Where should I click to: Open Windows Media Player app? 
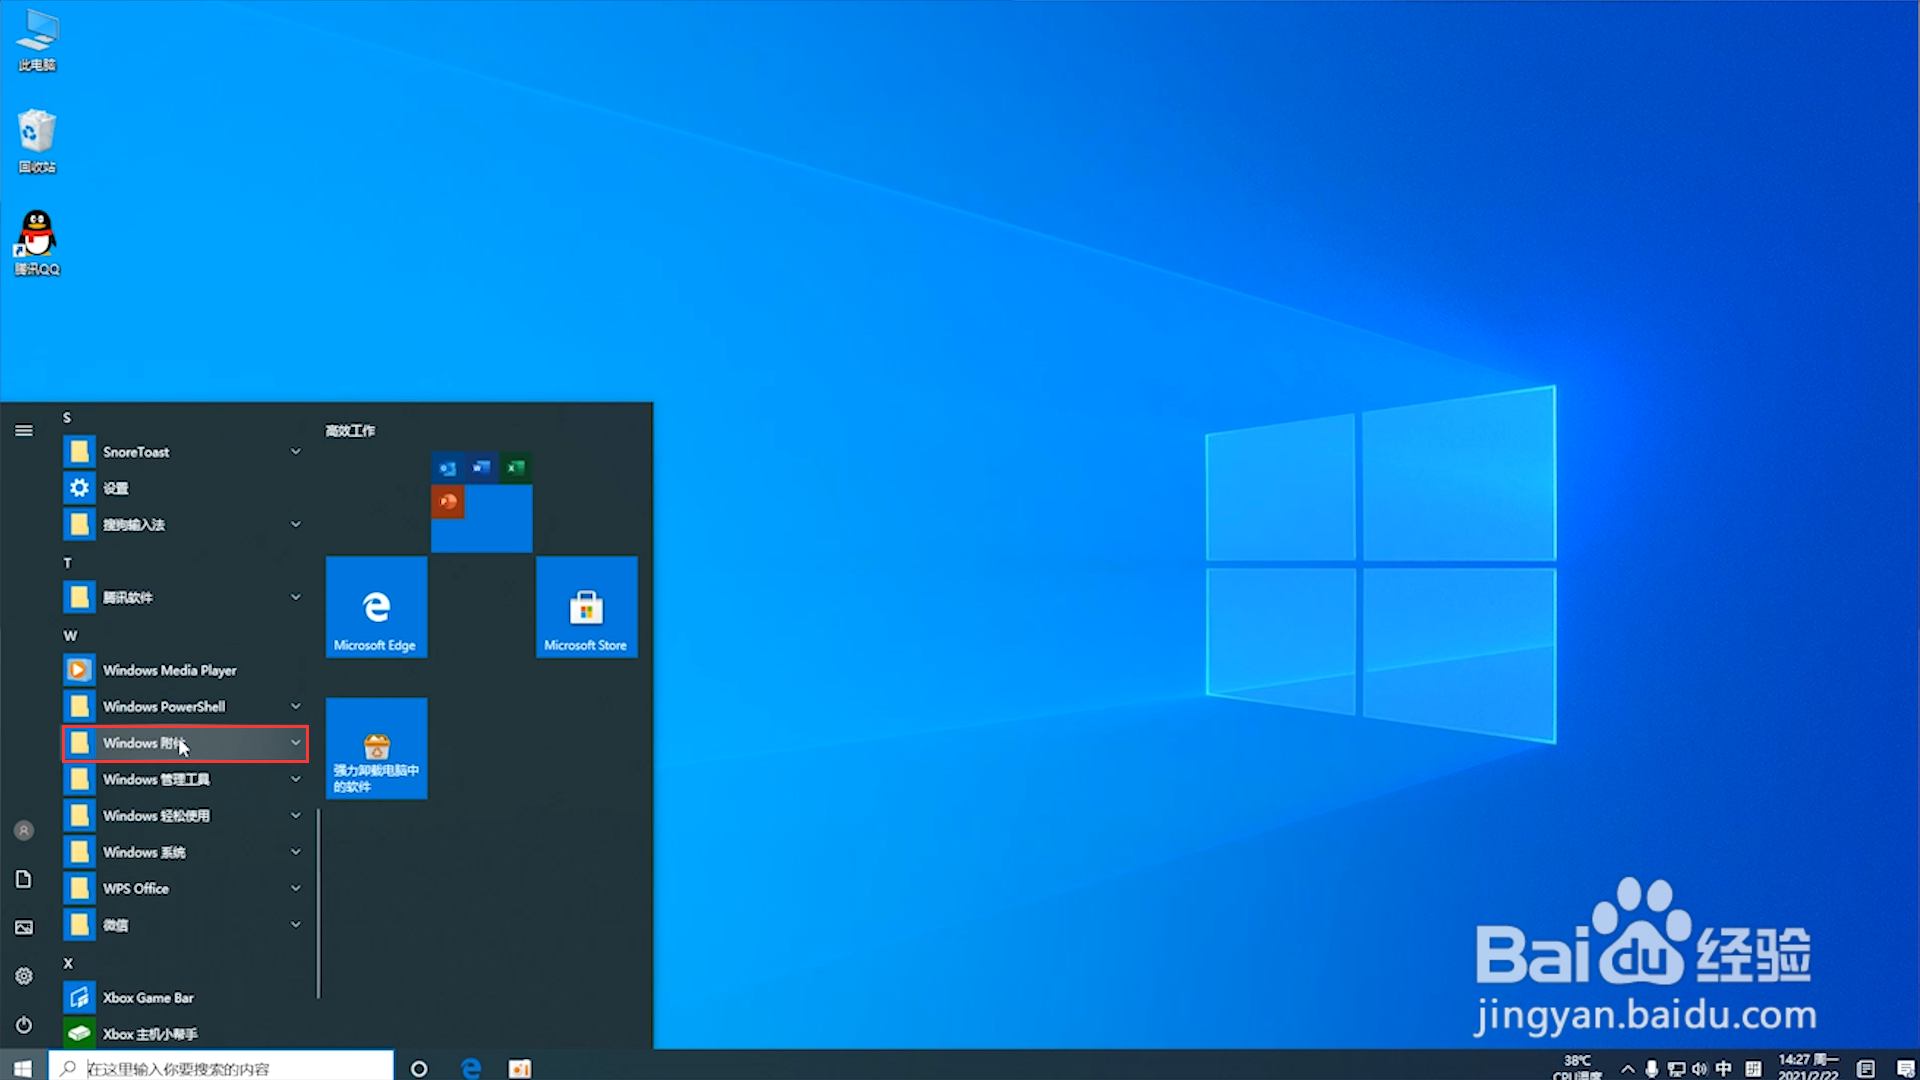pos(169,670)
